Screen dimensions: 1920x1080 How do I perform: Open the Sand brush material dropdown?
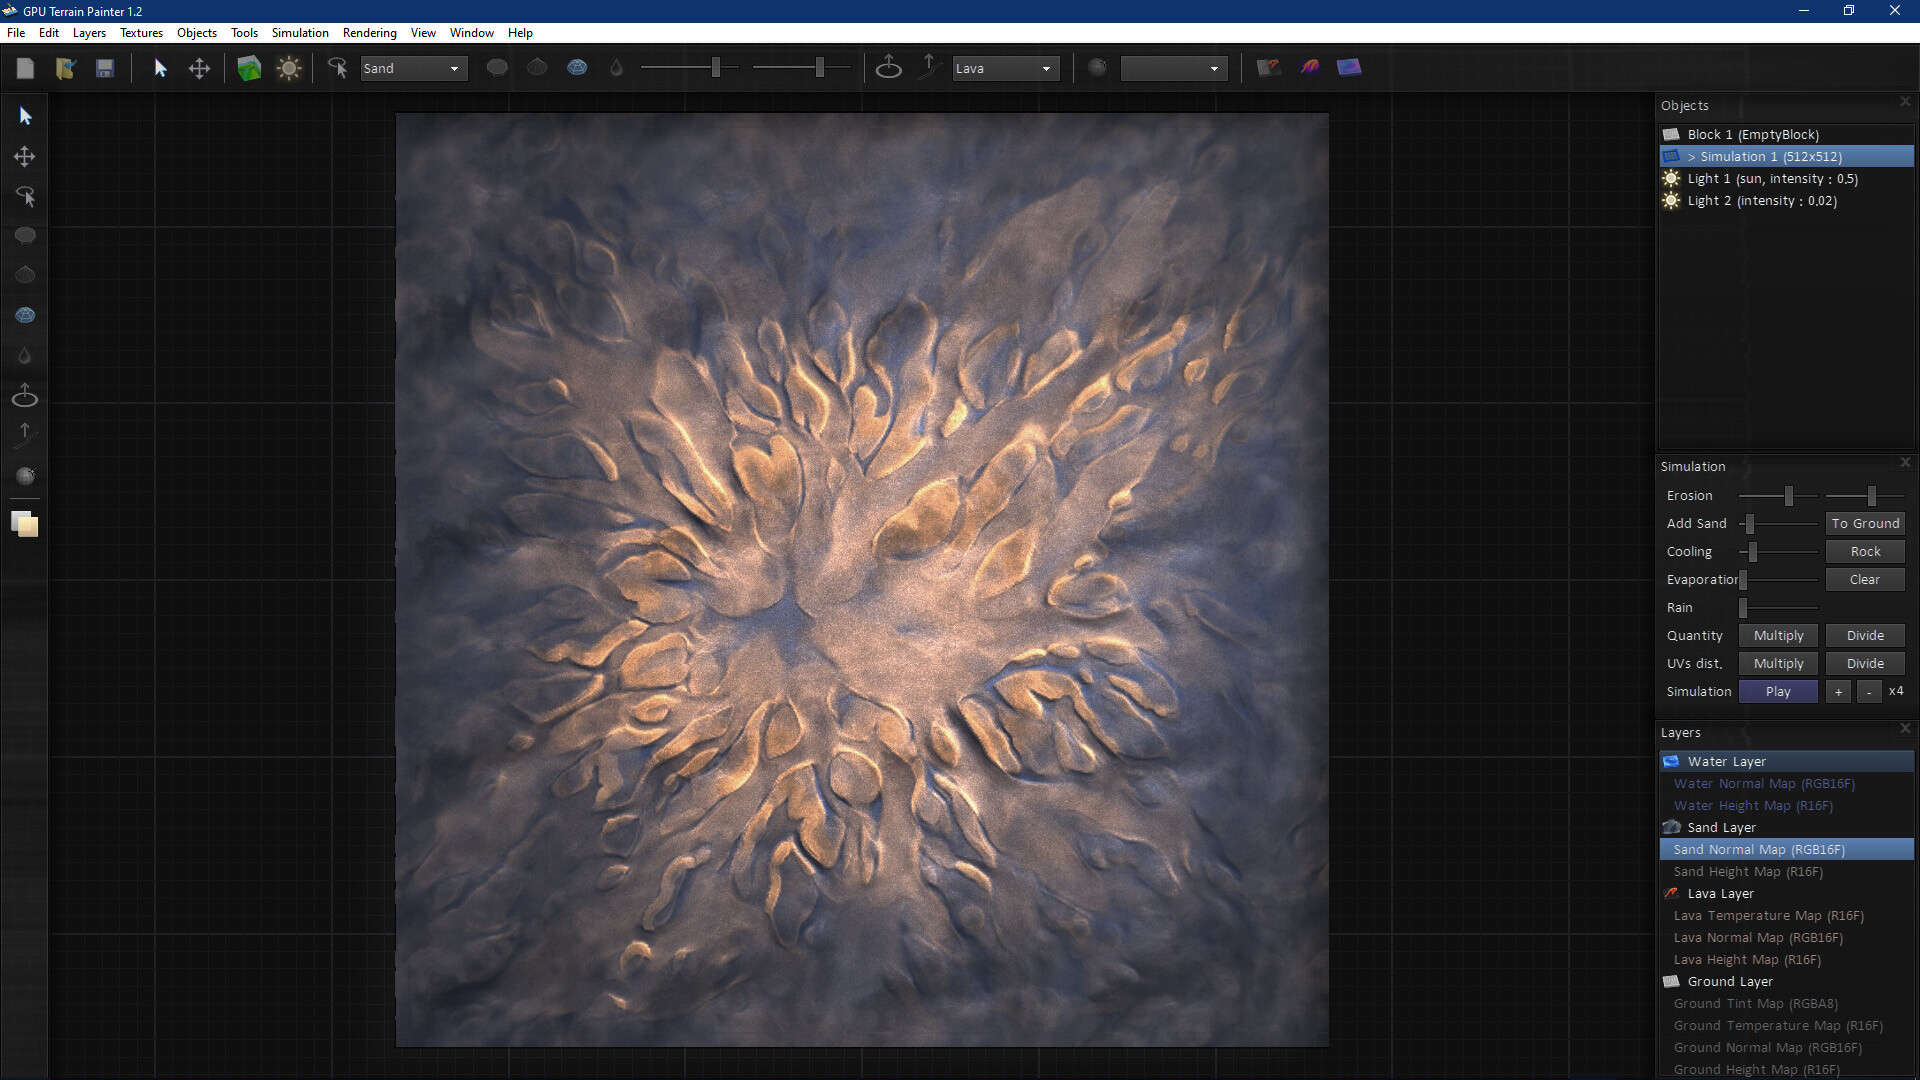[413, 68]
